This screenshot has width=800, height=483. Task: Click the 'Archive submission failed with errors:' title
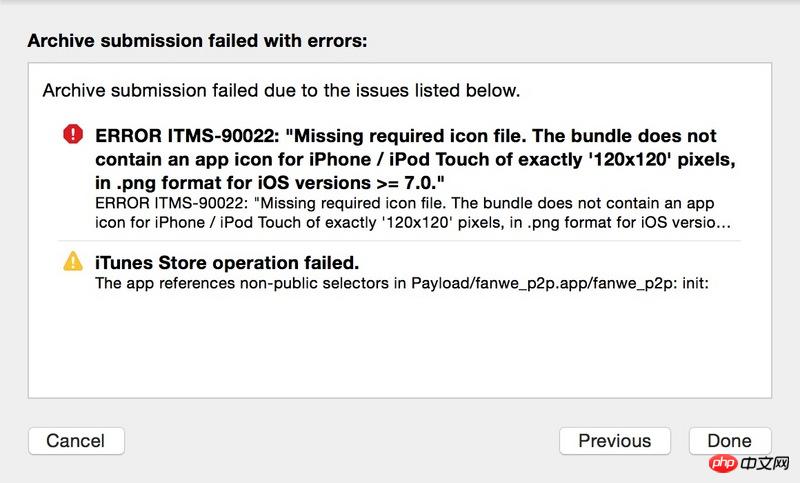point(197,41)
